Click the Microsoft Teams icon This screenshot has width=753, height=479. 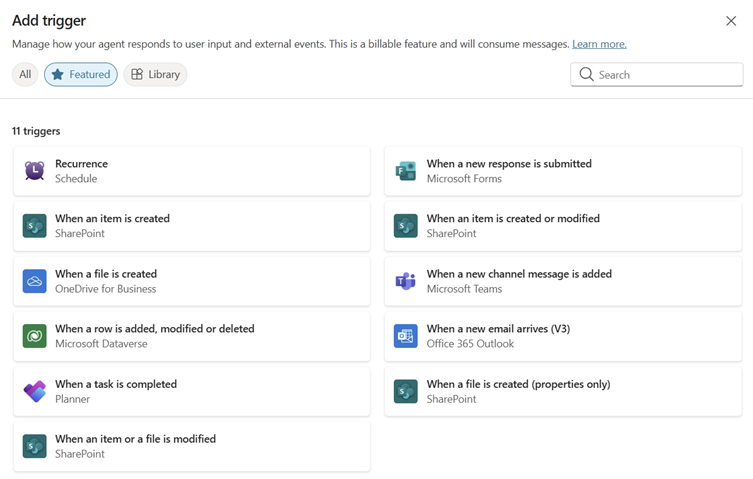pyautogui.click(x=405, y=281)
